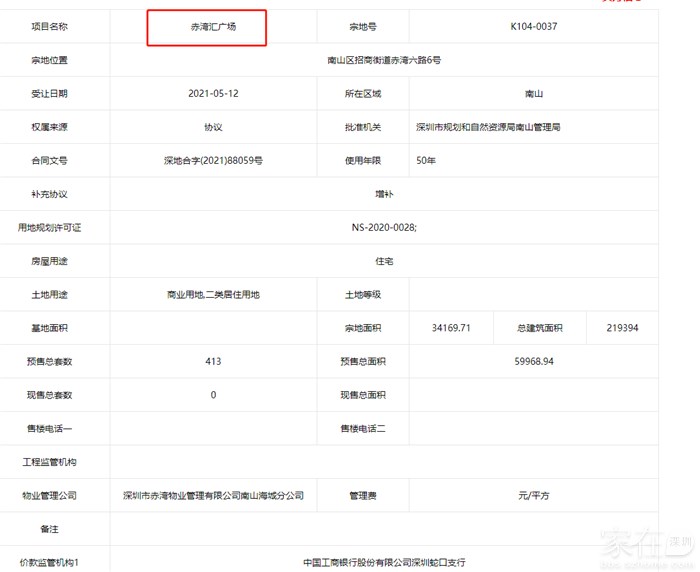Click the supplementary agreement value 增补

point(384,194)
